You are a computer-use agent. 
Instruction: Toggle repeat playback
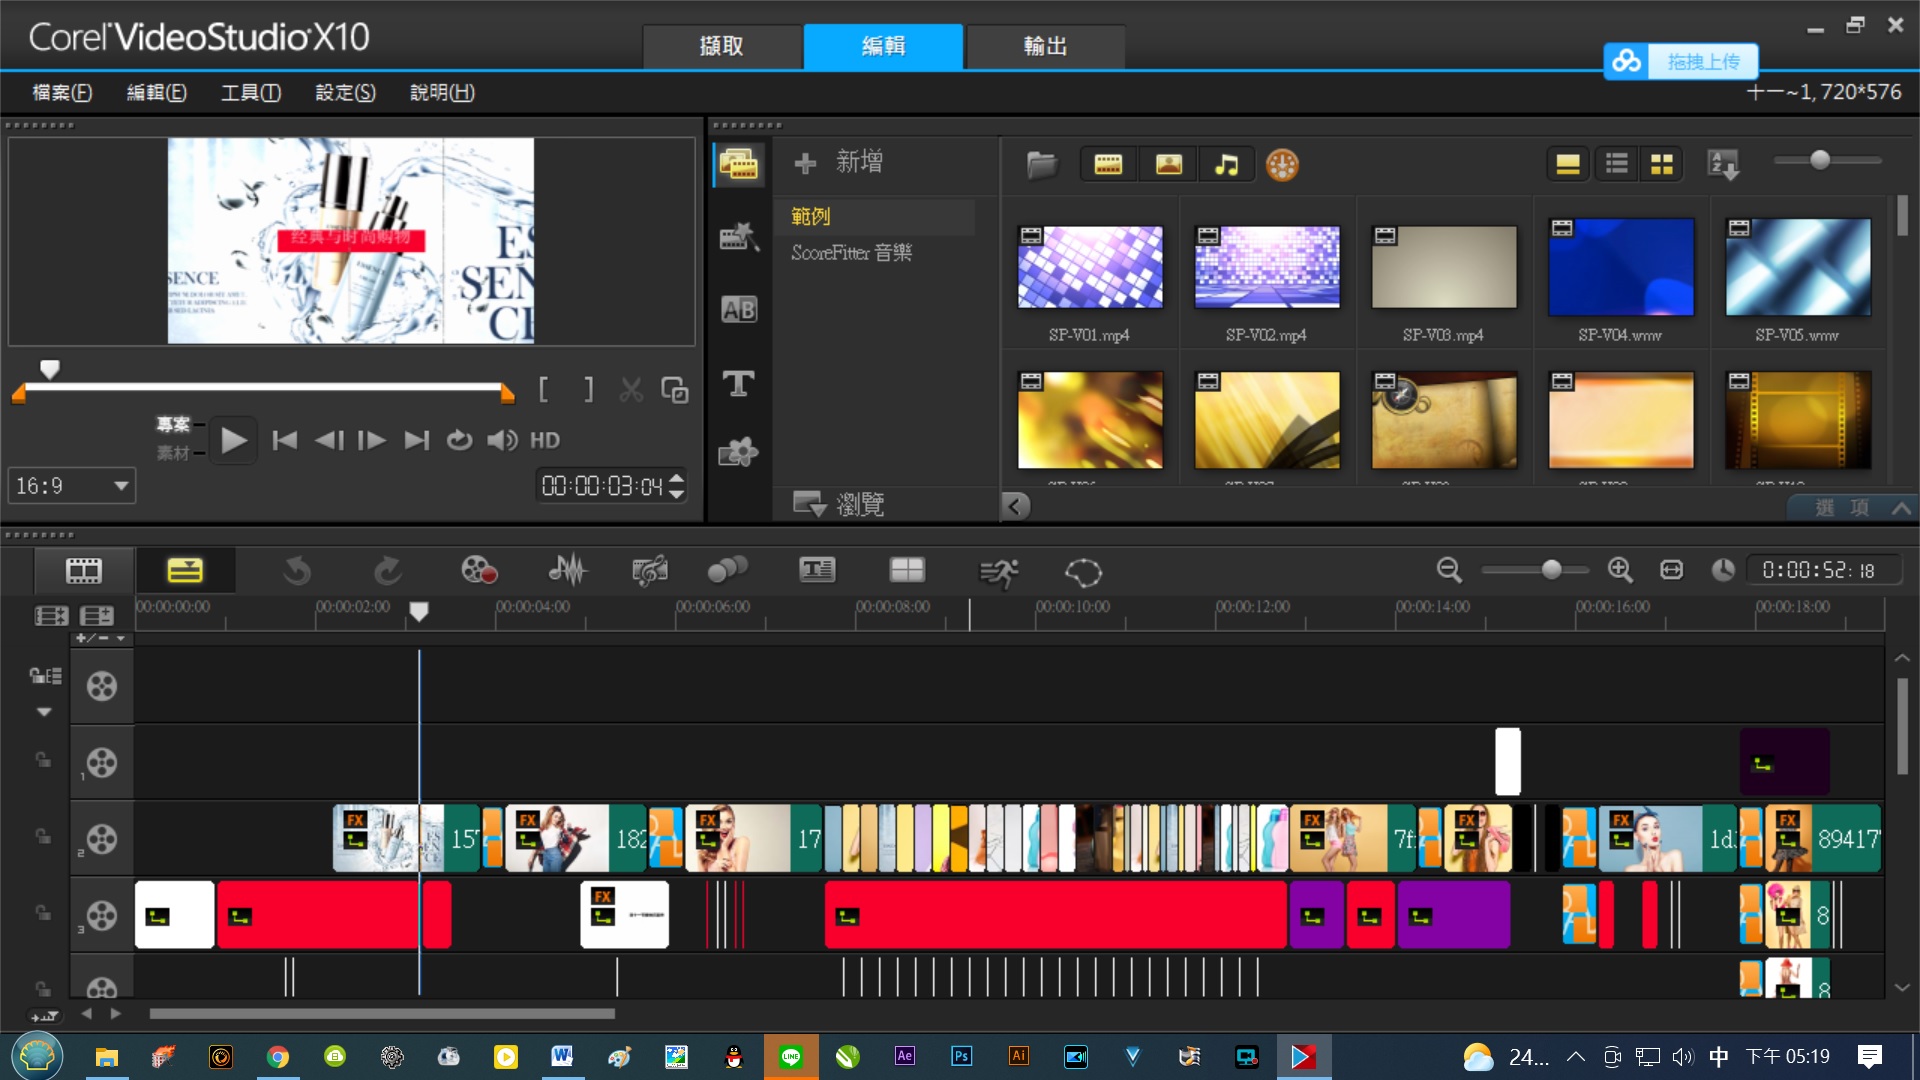tap(459, 440)
